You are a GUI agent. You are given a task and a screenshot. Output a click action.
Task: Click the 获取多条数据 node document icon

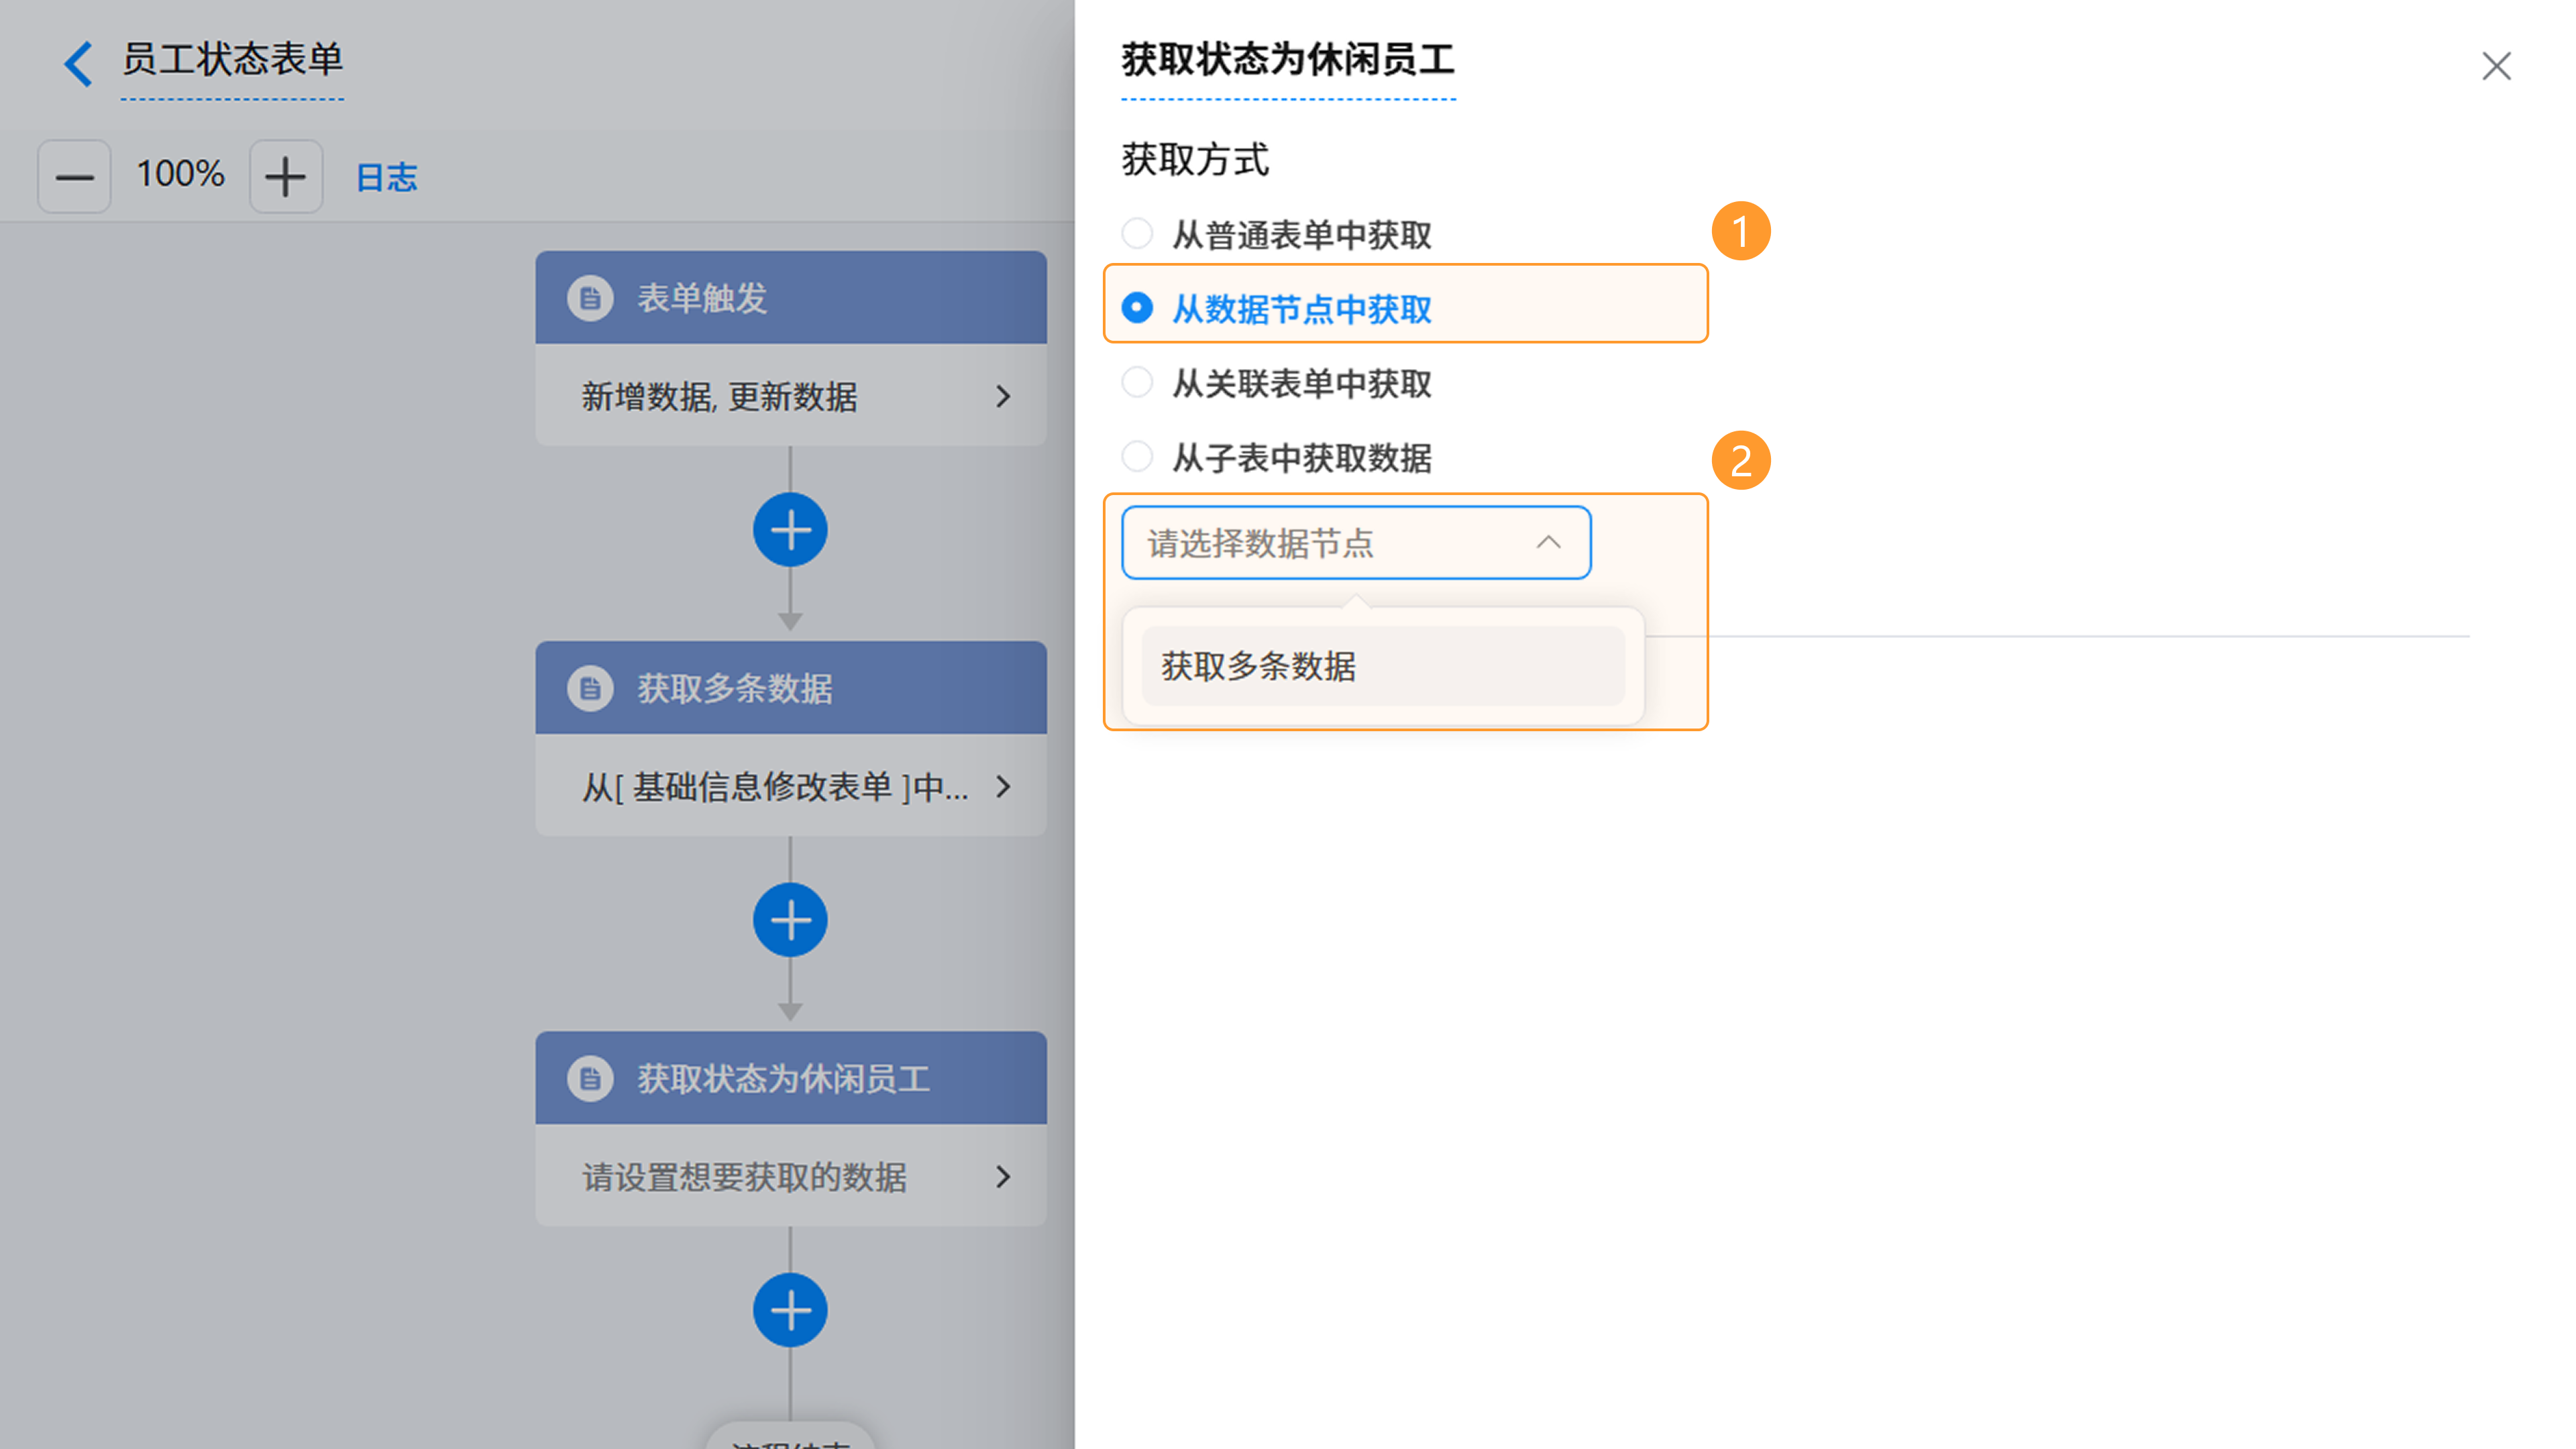(590, 688)
